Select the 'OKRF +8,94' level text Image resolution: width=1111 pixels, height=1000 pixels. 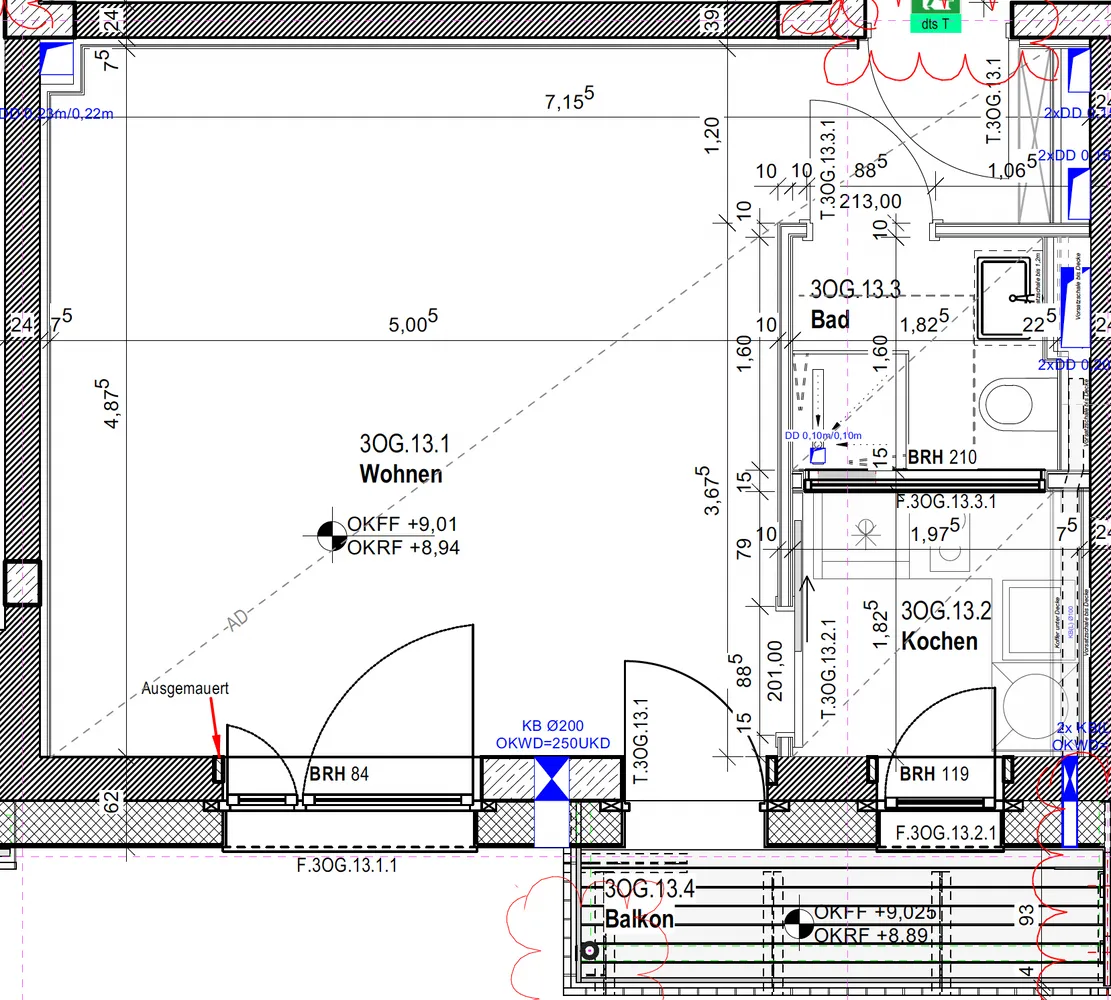tap(403, 547)
